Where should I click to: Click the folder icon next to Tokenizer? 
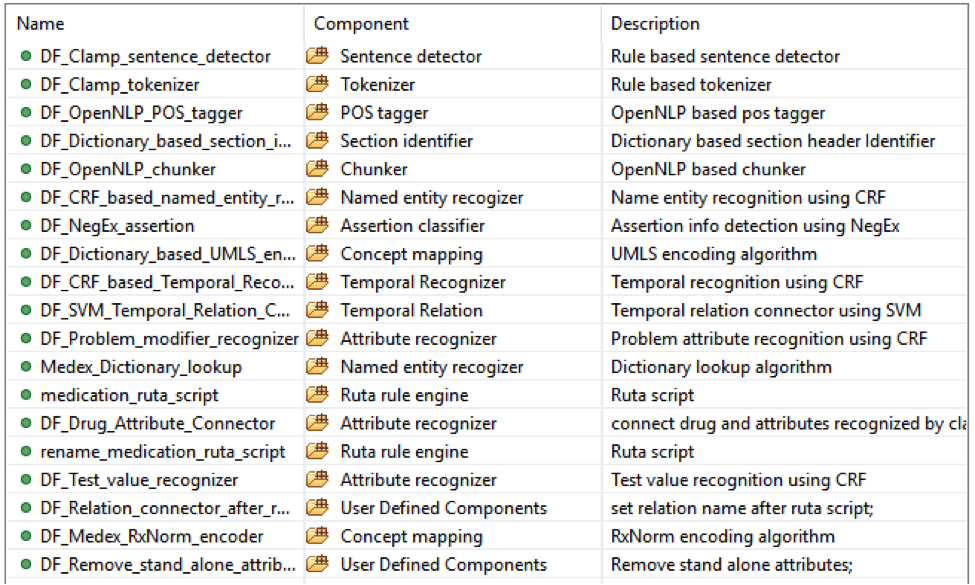point(318,84)
